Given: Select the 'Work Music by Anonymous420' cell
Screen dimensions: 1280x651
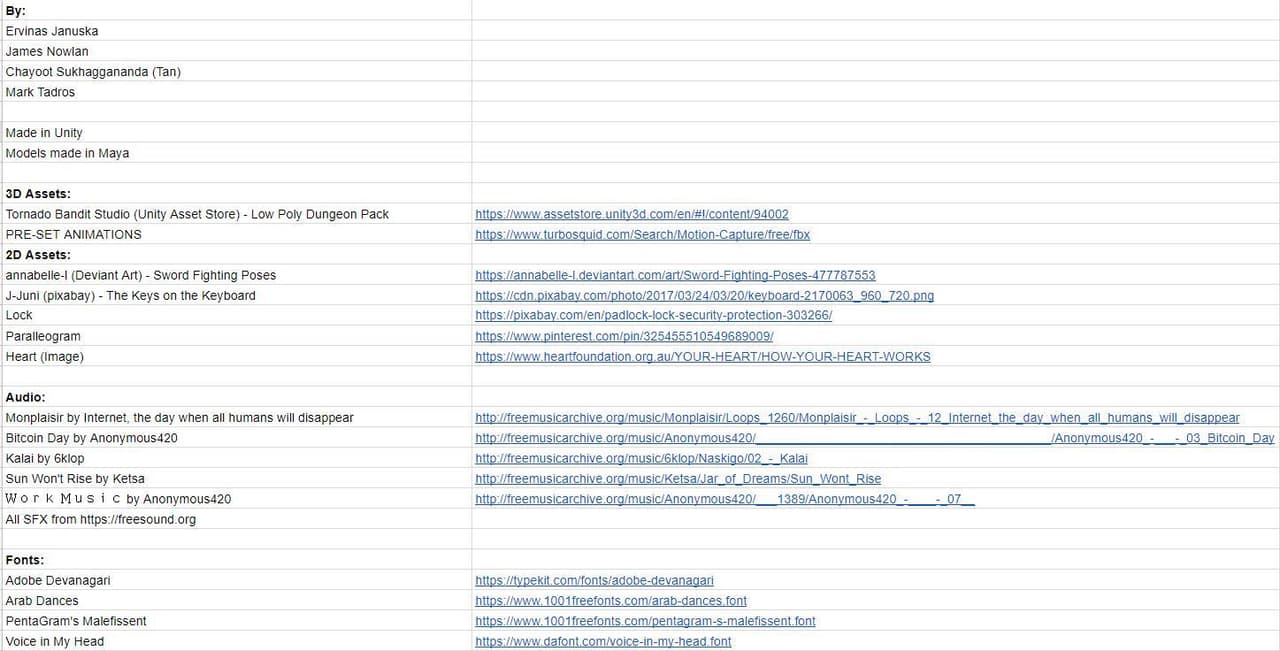Looking at the screenshot, I should pos(236,499).
